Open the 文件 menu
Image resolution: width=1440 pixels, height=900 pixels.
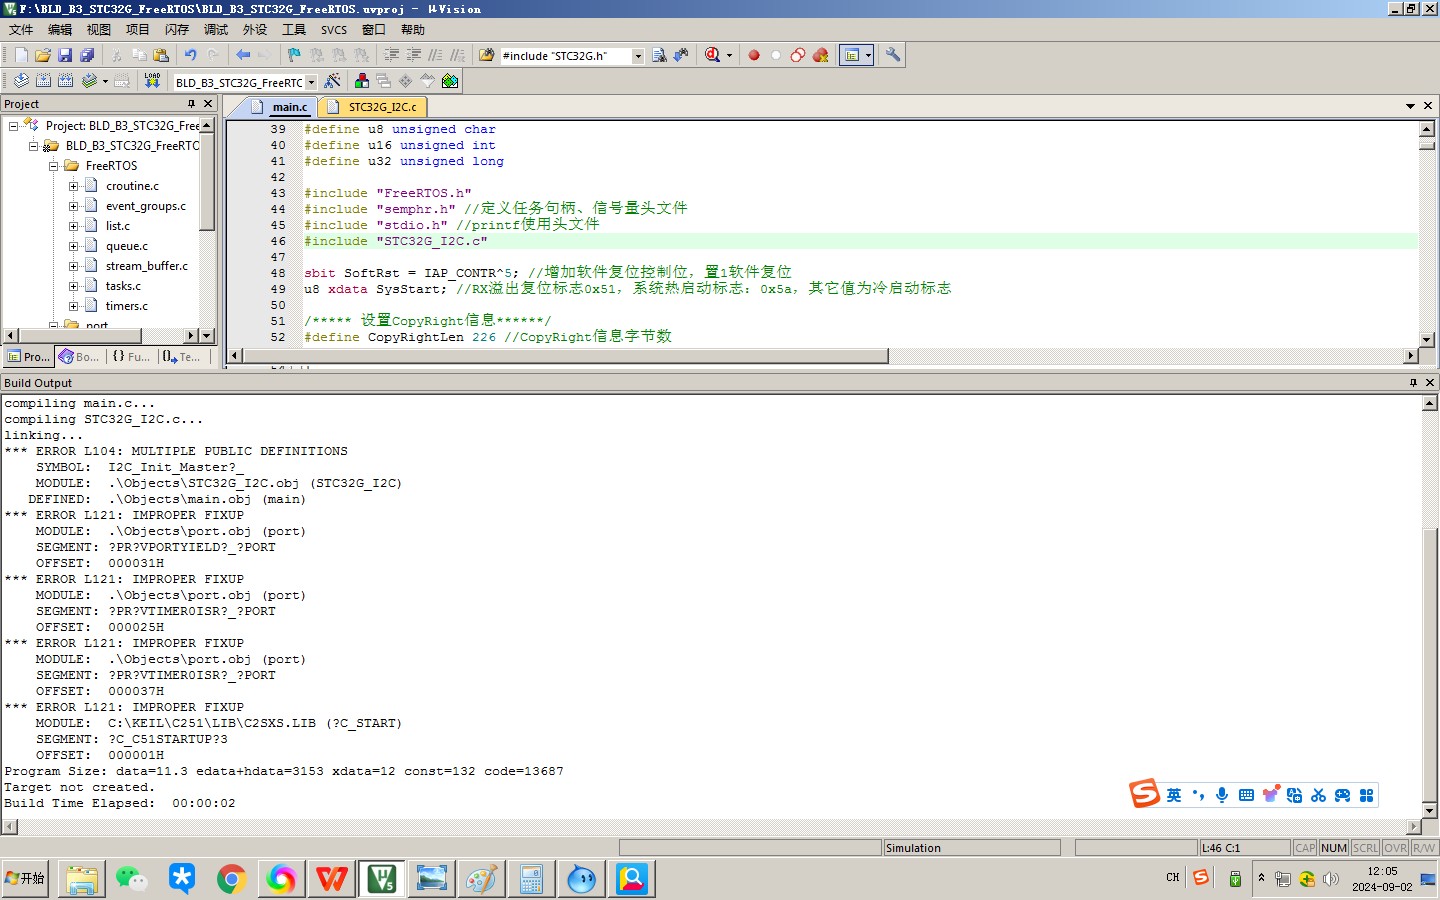point(21,30)
